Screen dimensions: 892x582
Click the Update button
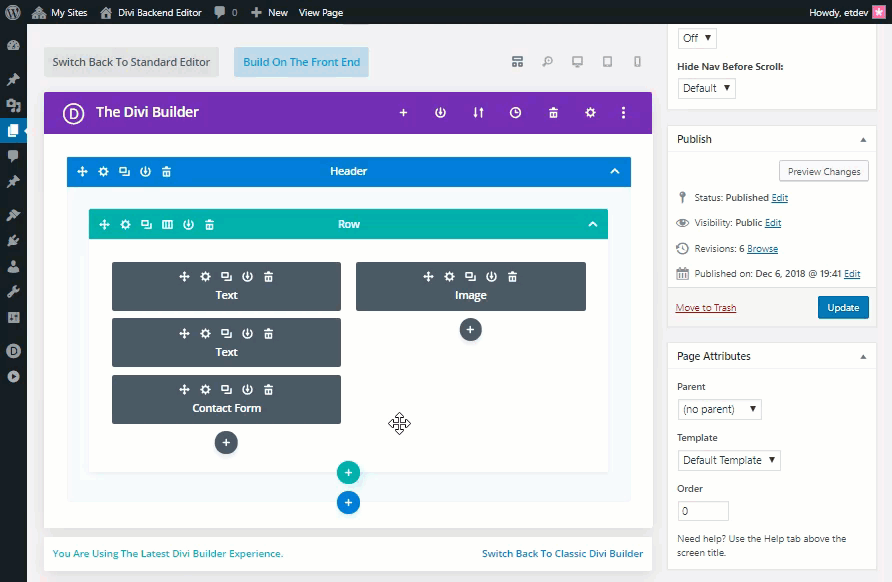click(843, 307)
